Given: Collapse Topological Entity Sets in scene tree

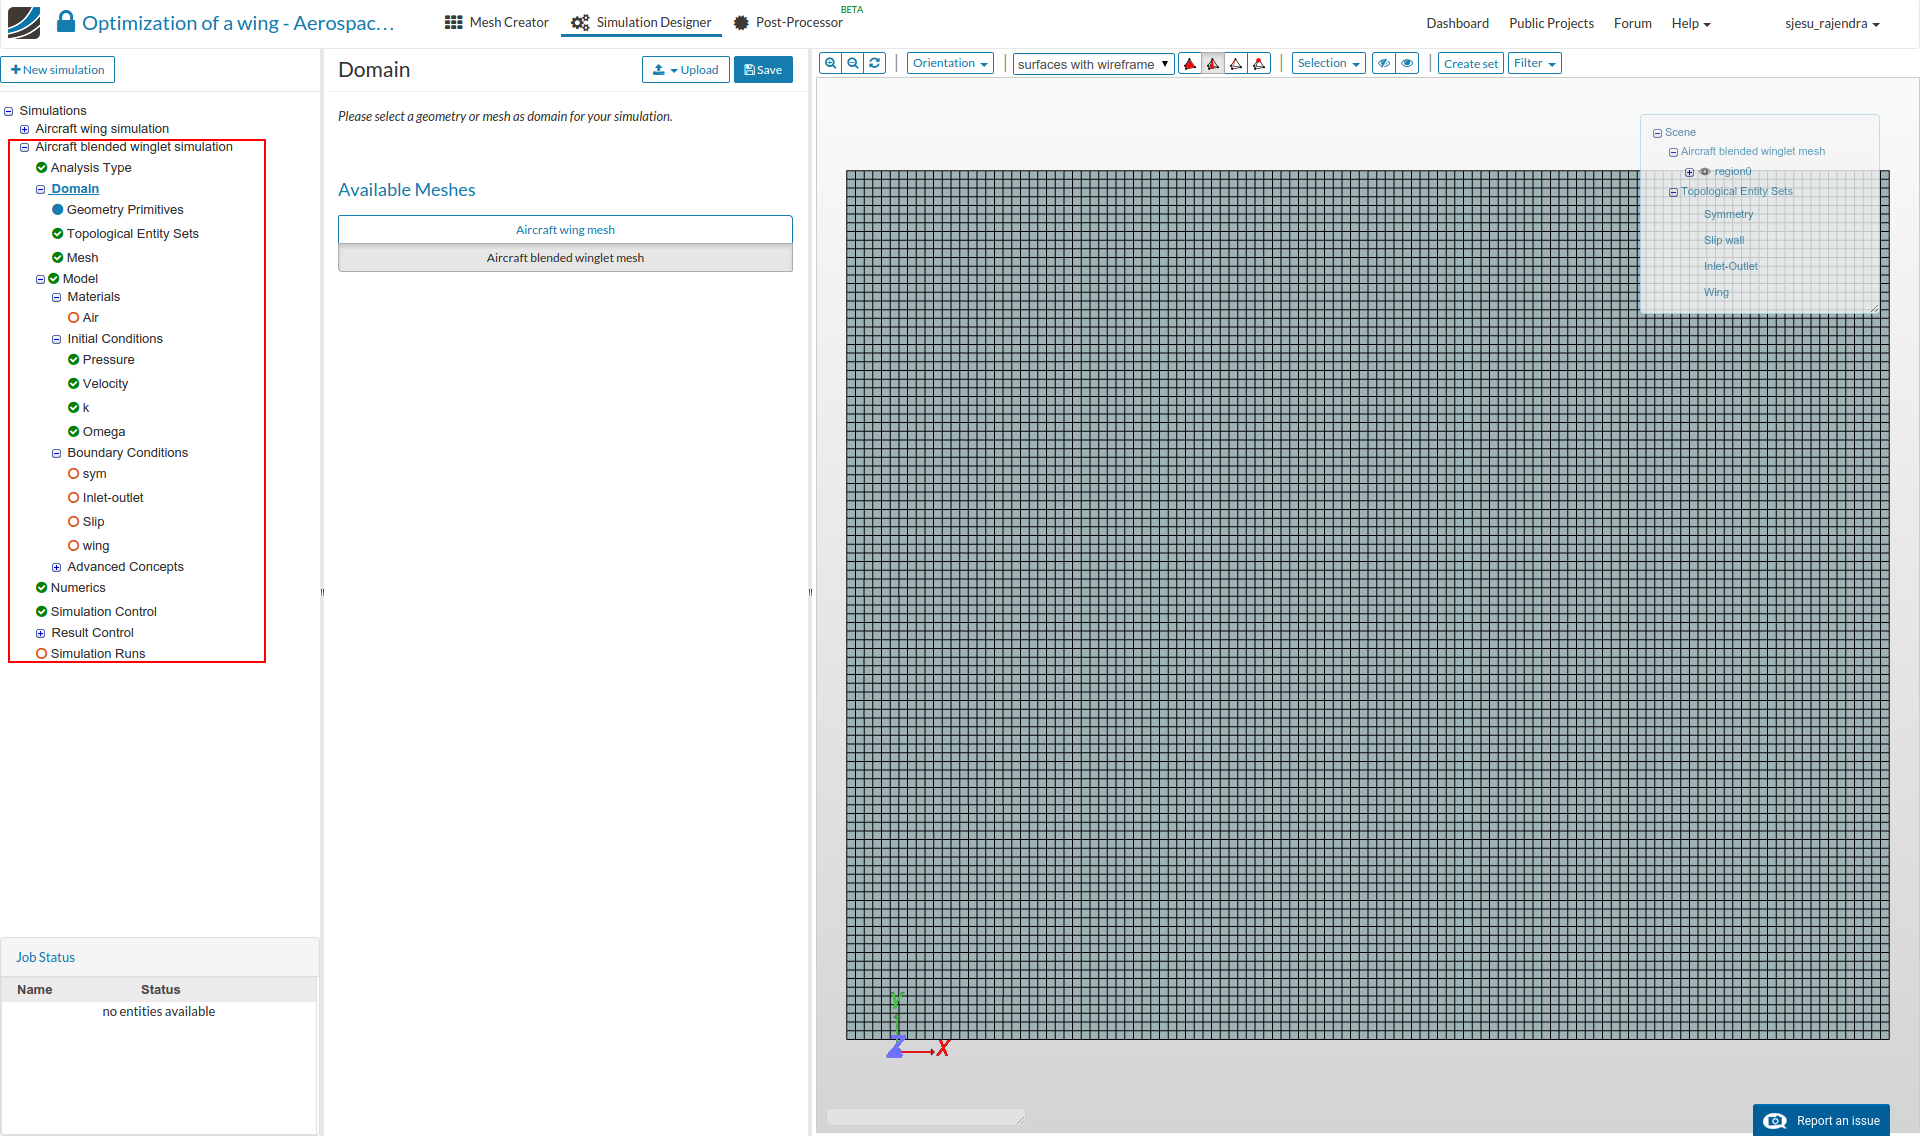Looking at the screenshot, I should point(1673,192).
